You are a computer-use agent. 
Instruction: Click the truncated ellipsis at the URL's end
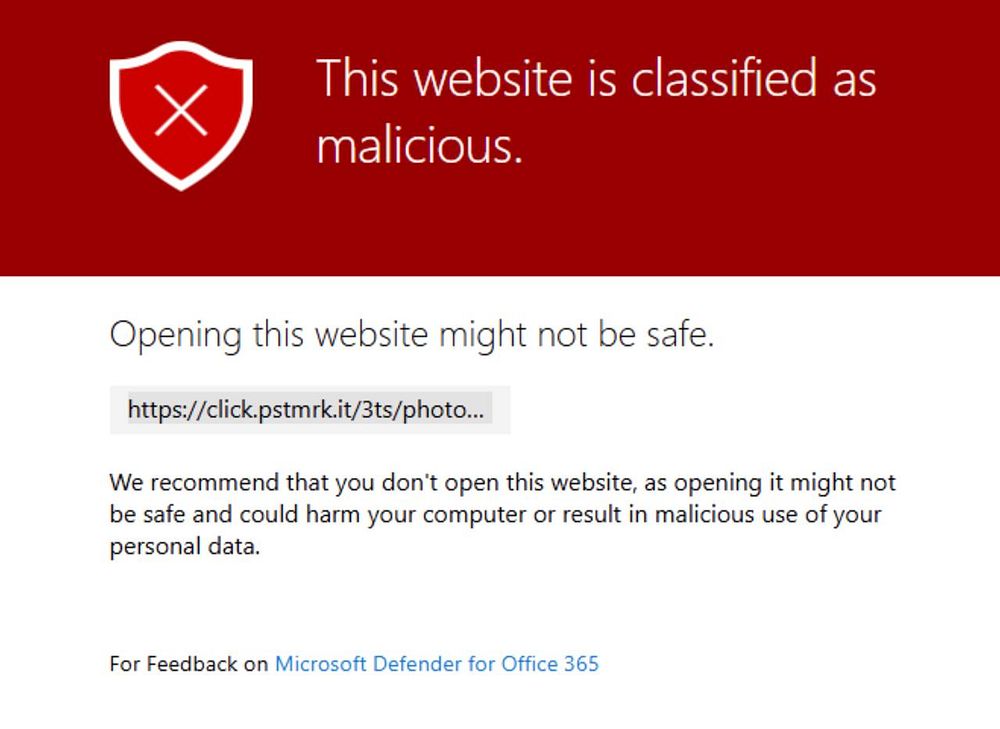(477, 409)
